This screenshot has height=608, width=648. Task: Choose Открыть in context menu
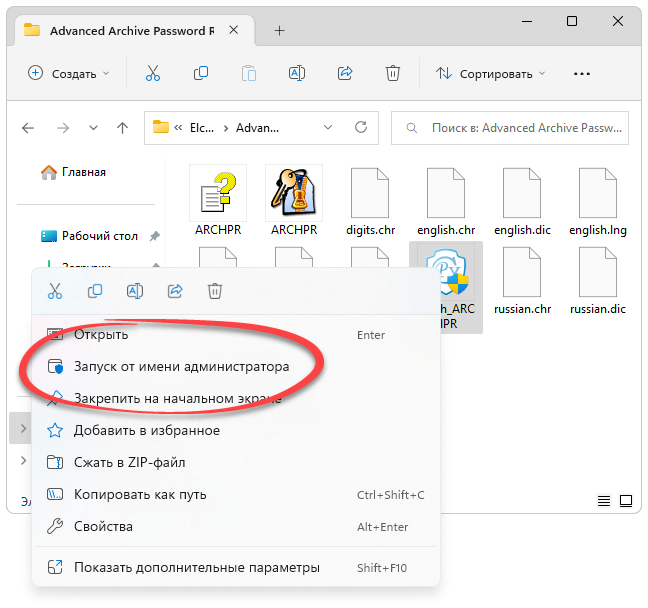click(236, 334)
